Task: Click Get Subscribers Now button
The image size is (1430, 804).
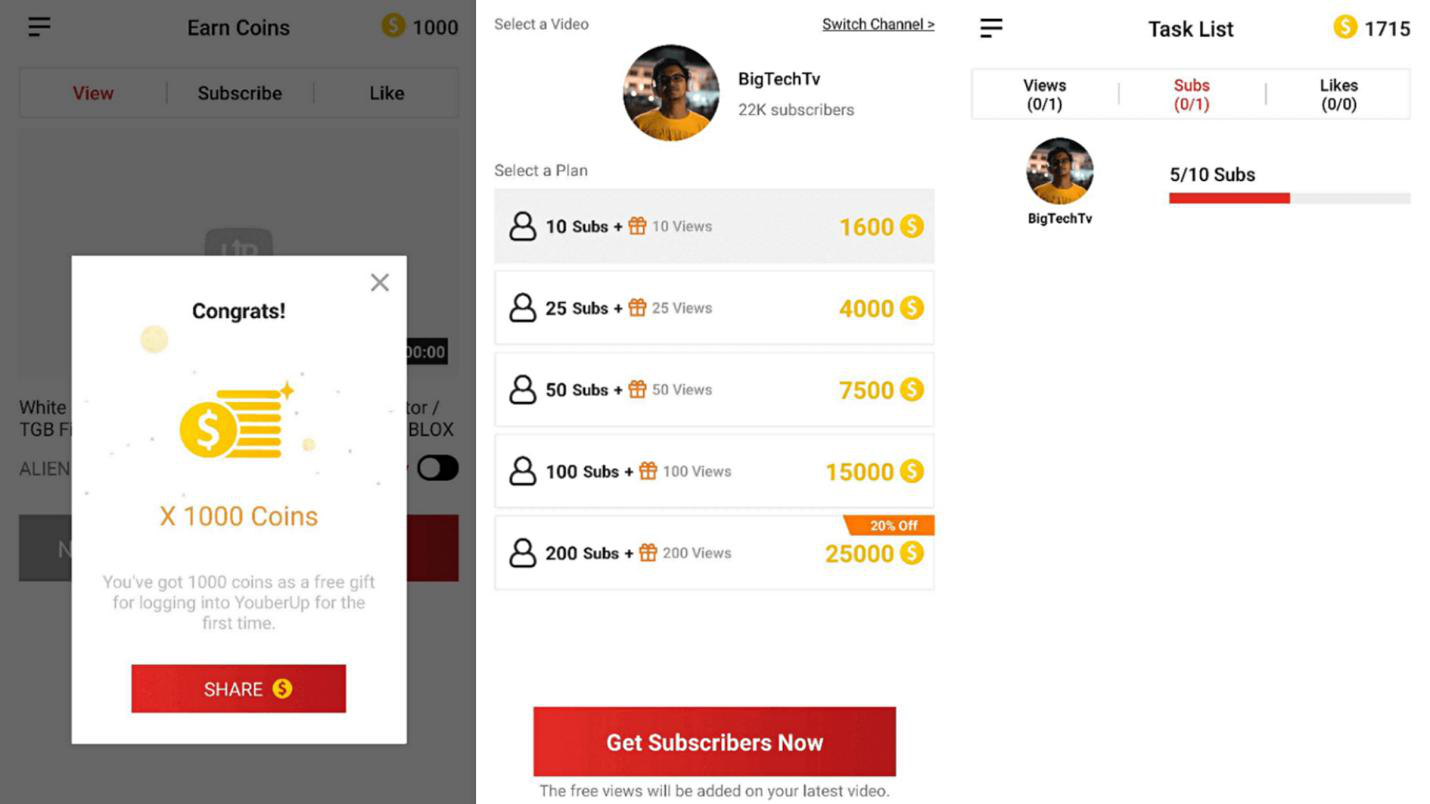Action: point(714,742)
